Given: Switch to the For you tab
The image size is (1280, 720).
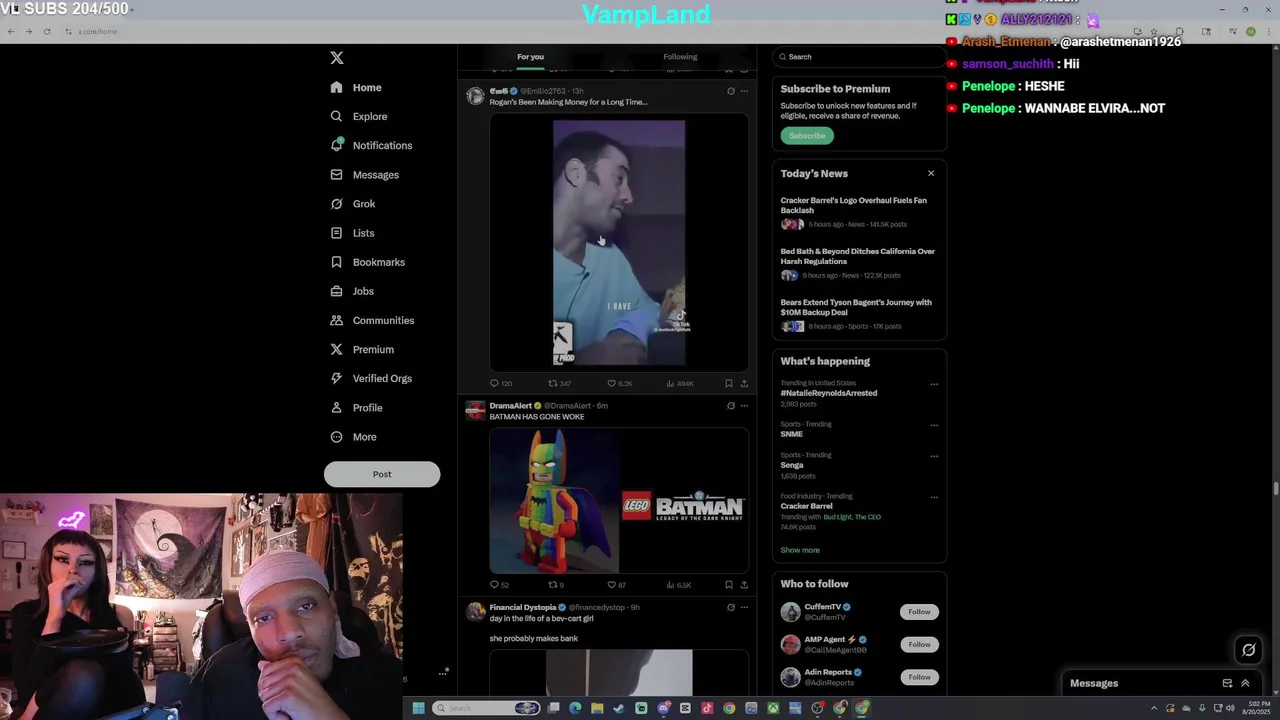Looking at the screenshot, I should [530, 57].
